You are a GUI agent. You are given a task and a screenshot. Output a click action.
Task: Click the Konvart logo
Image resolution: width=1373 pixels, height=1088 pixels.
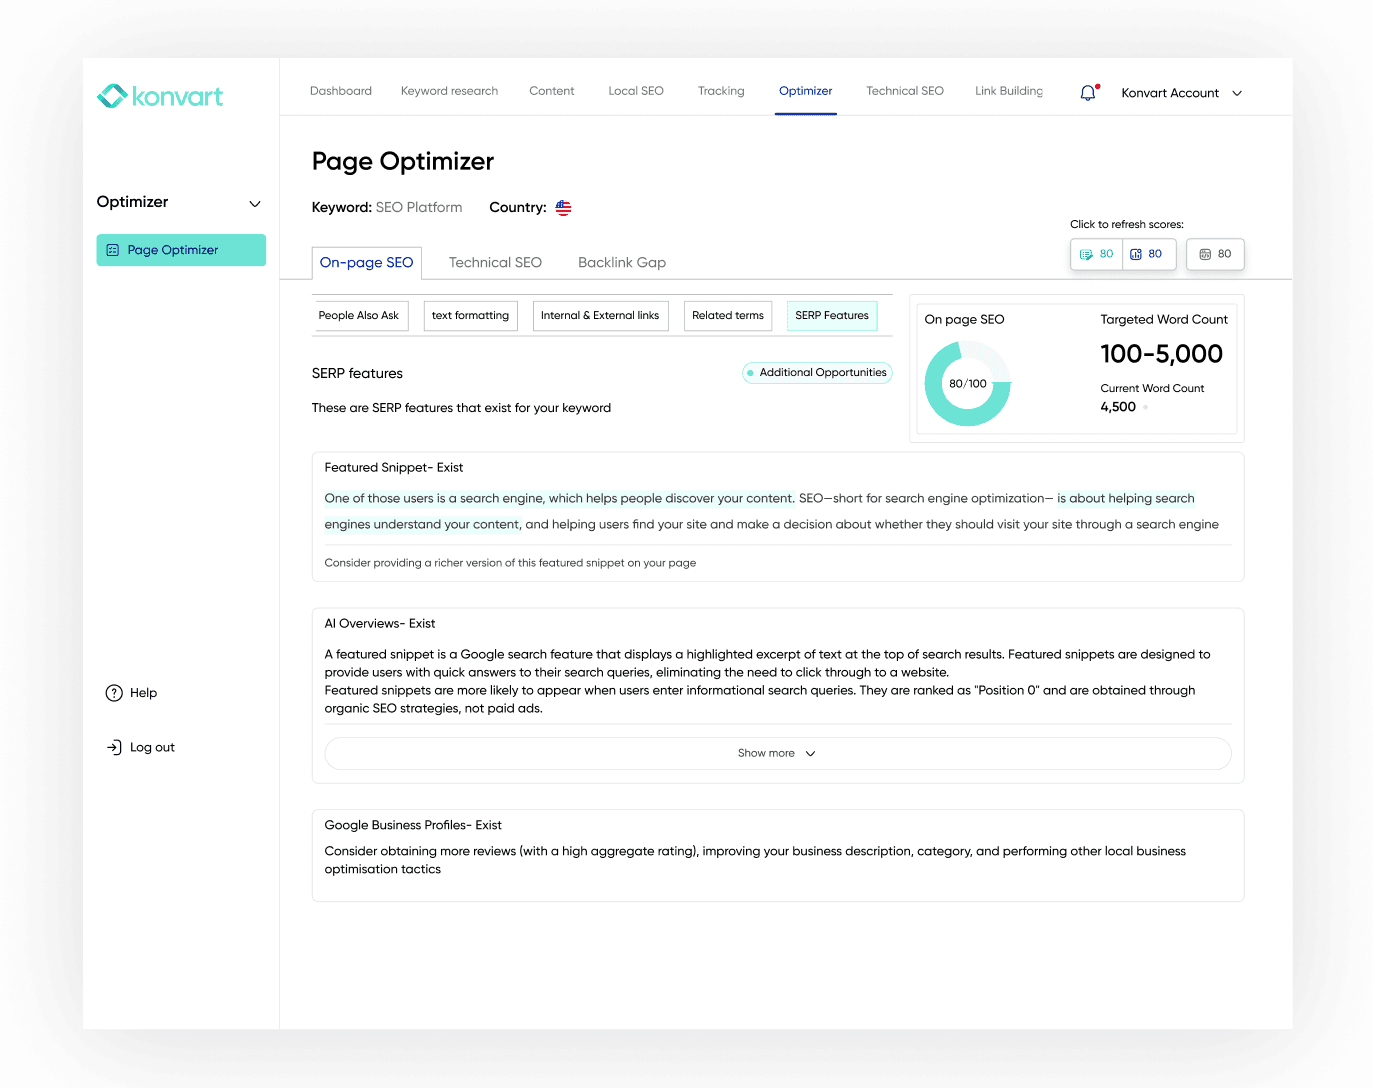(160, 96)
